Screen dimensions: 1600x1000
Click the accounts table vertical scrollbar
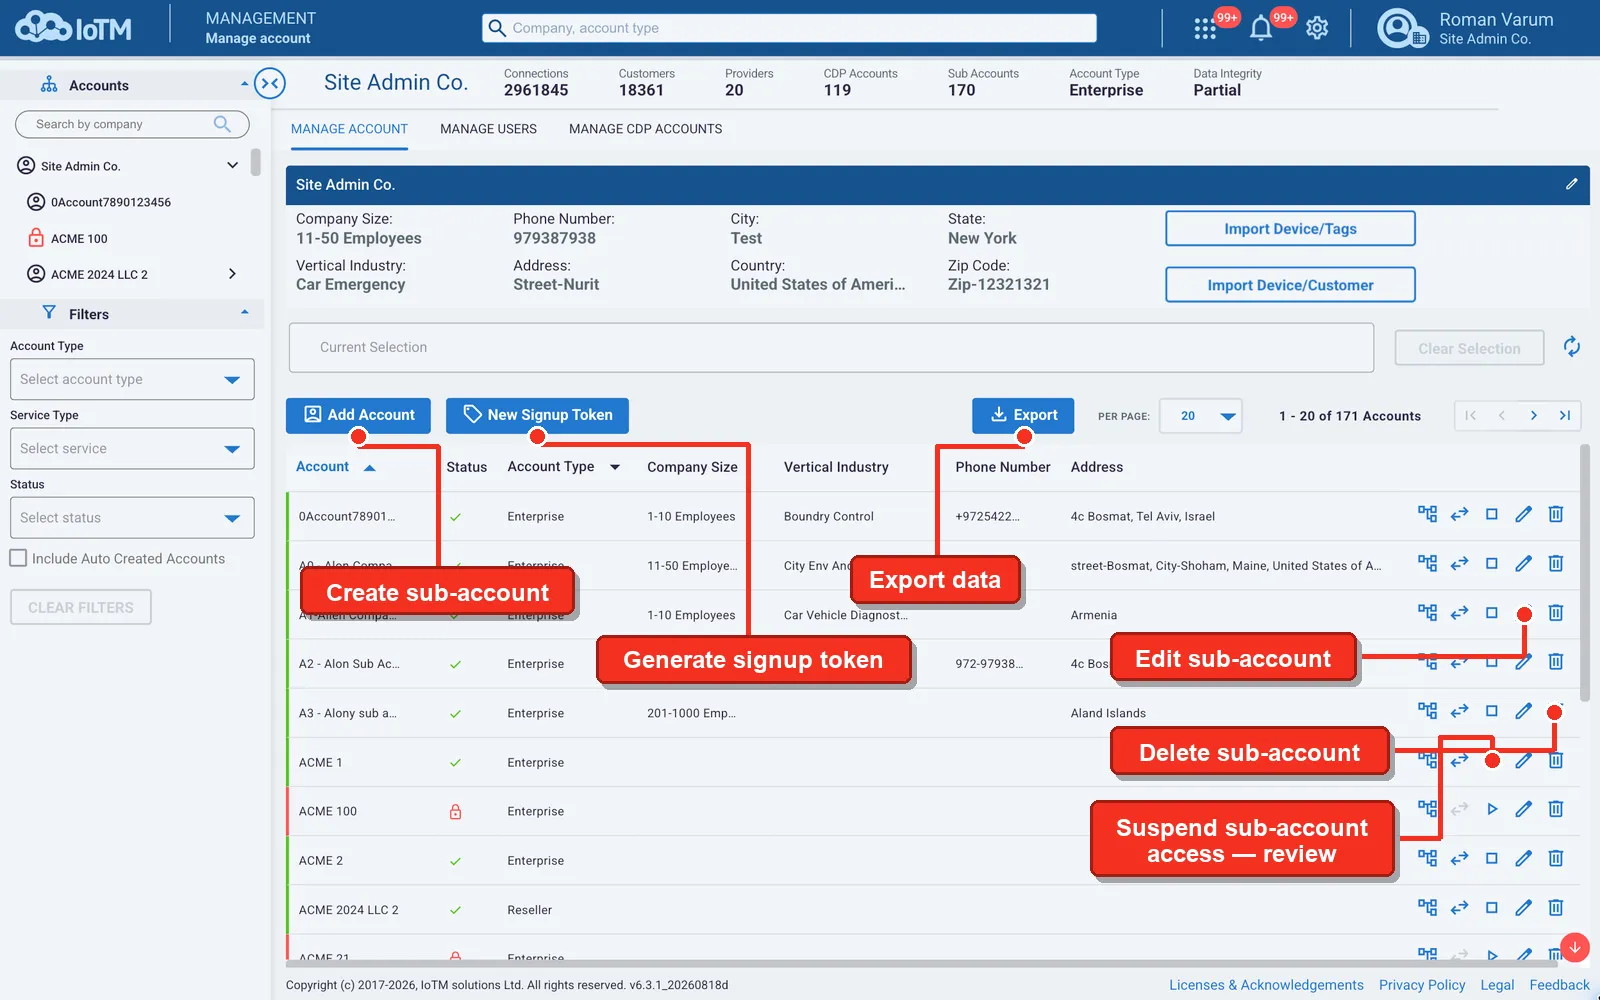[x=1584, y=573]
